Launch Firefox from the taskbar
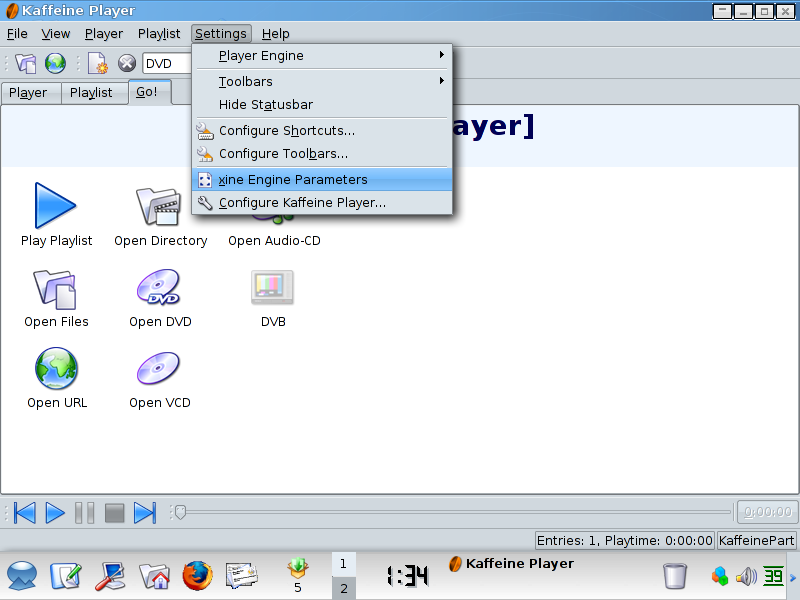800x600 pixels. tap(198, 575)
